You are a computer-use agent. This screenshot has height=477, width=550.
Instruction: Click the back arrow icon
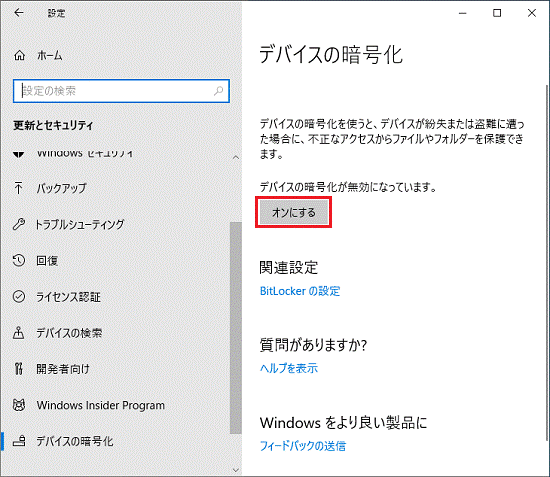tap(19, 13)
